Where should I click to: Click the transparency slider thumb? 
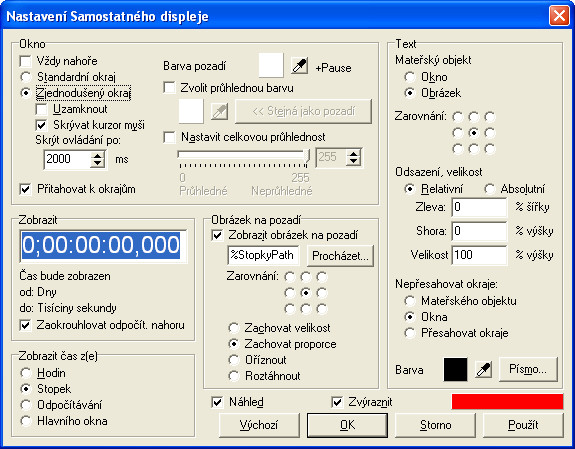click(307, 157)
